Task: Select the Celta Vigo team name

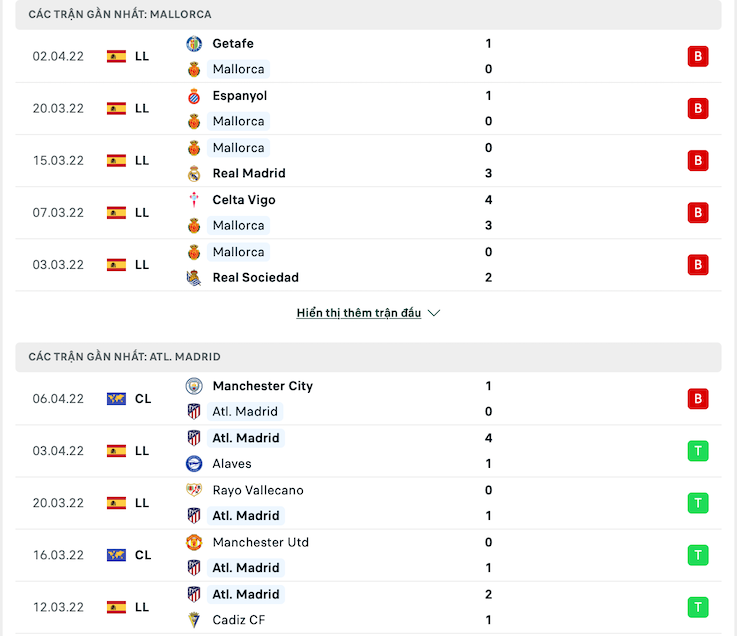Action: point(244,200)
